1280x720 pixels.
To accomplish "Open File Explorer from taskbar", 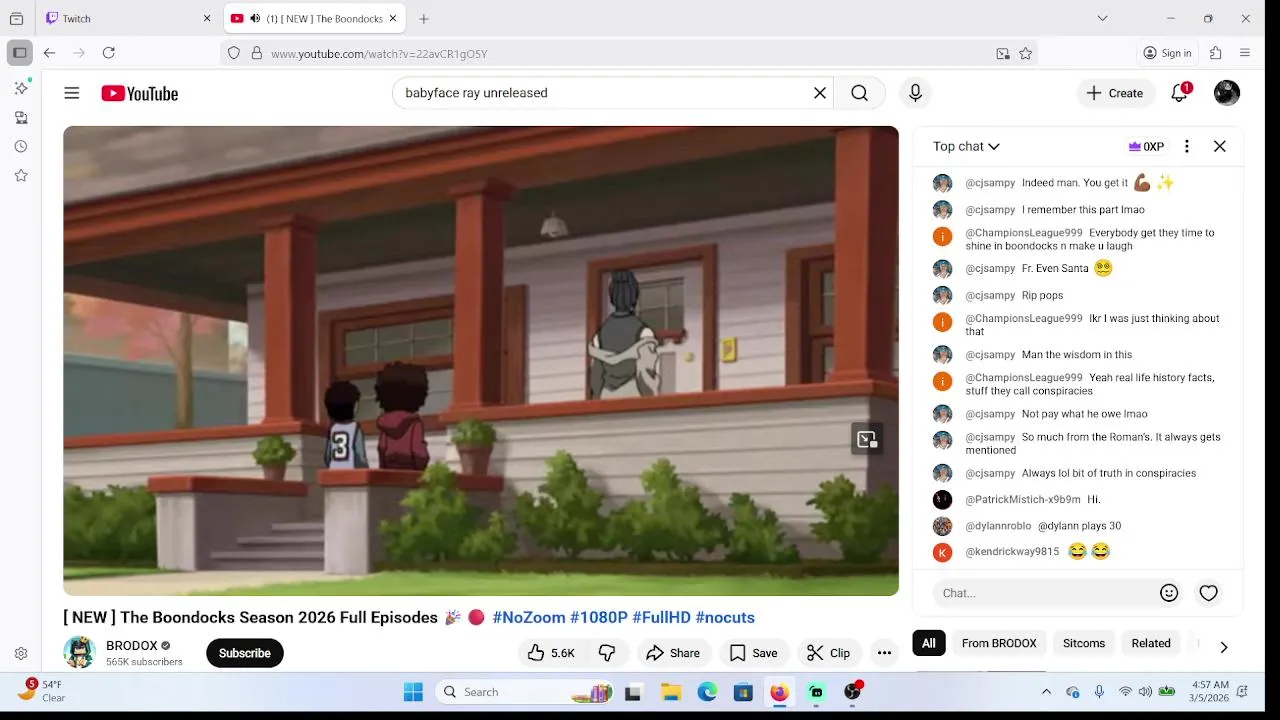I will tap(671, 692).
